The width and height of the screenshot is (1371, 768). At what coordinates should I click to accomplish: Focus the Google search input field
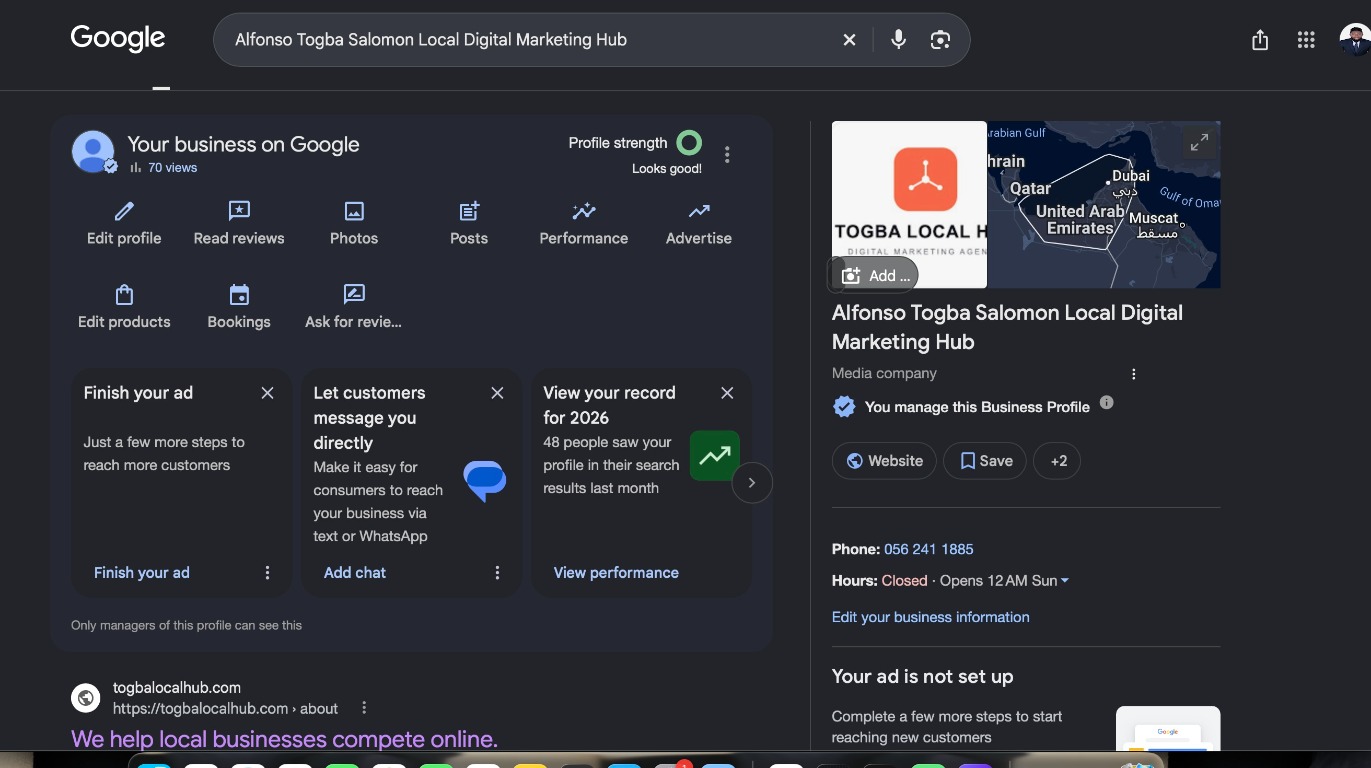tap(530, 40)
